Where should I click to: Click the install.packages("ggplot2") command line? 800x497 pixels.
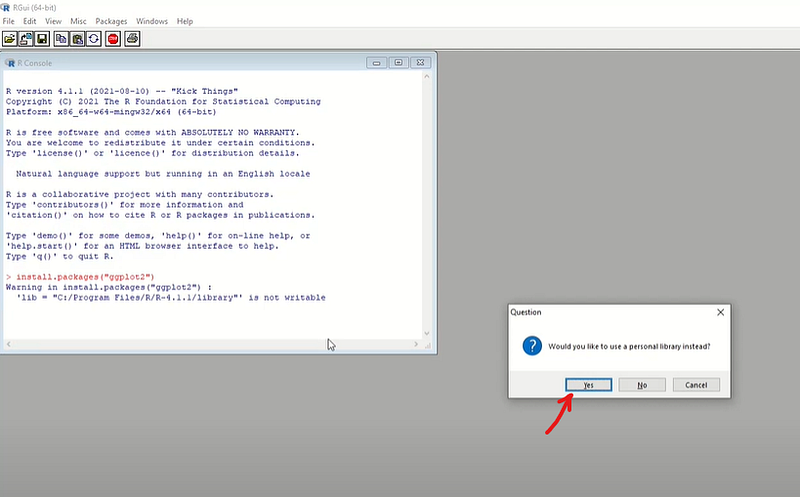pos(80,277)
